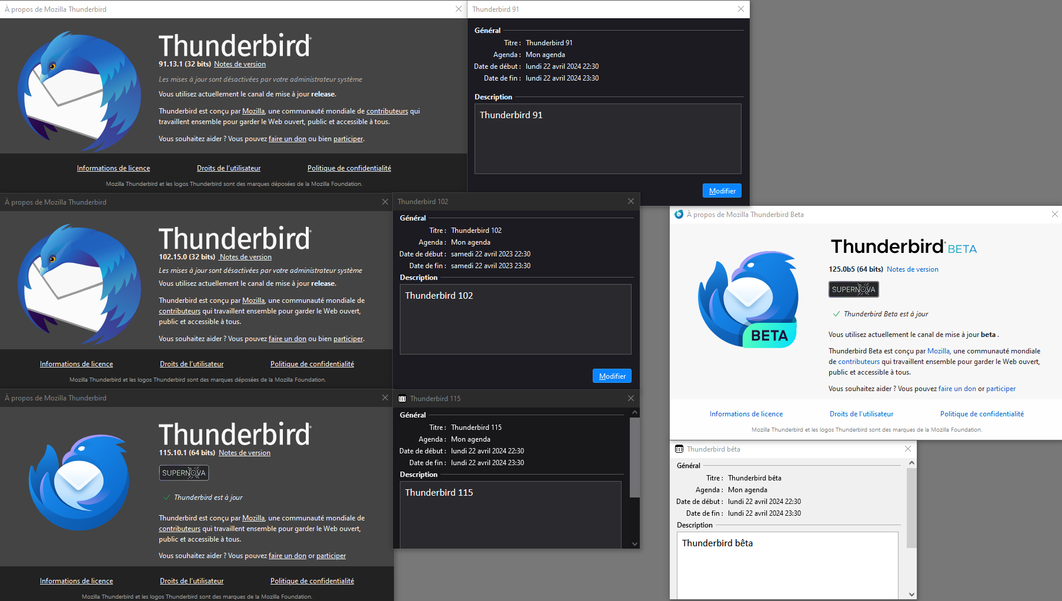The image size is (1062, 601).
Task: Click the Supernova badge in the 115.10.1 dialog
Action: (x=184, y=473)
